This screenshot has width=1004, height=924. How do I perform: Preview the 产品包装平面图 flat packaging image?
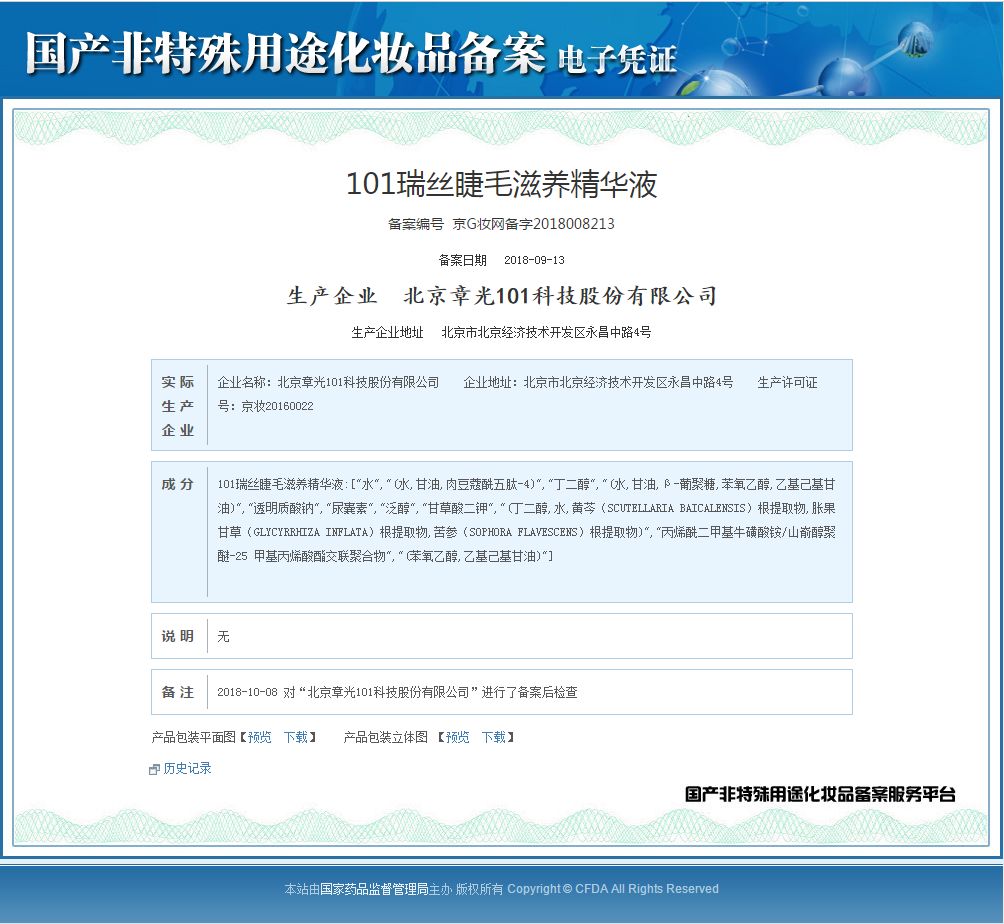tap(258, 738)
